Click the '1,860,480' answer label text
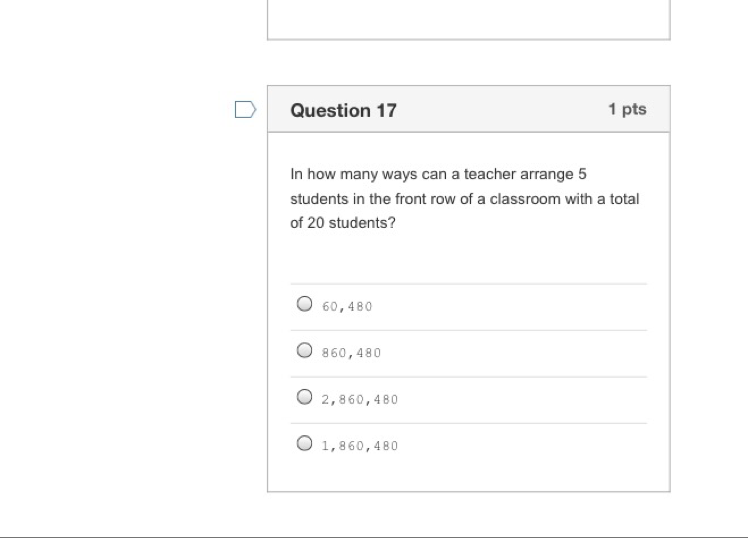The image size is (748, 538). pos(360,446)
